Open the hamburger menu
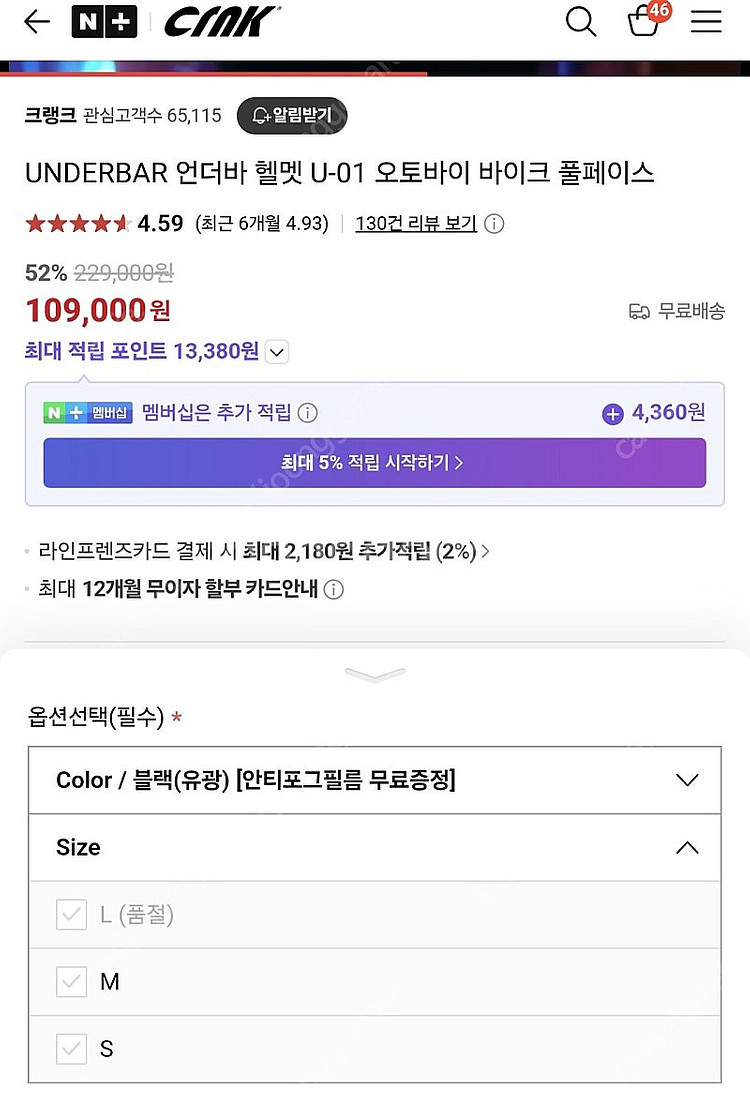The width and height of the screenshot is (750, 1105). (x=706, y=22)
